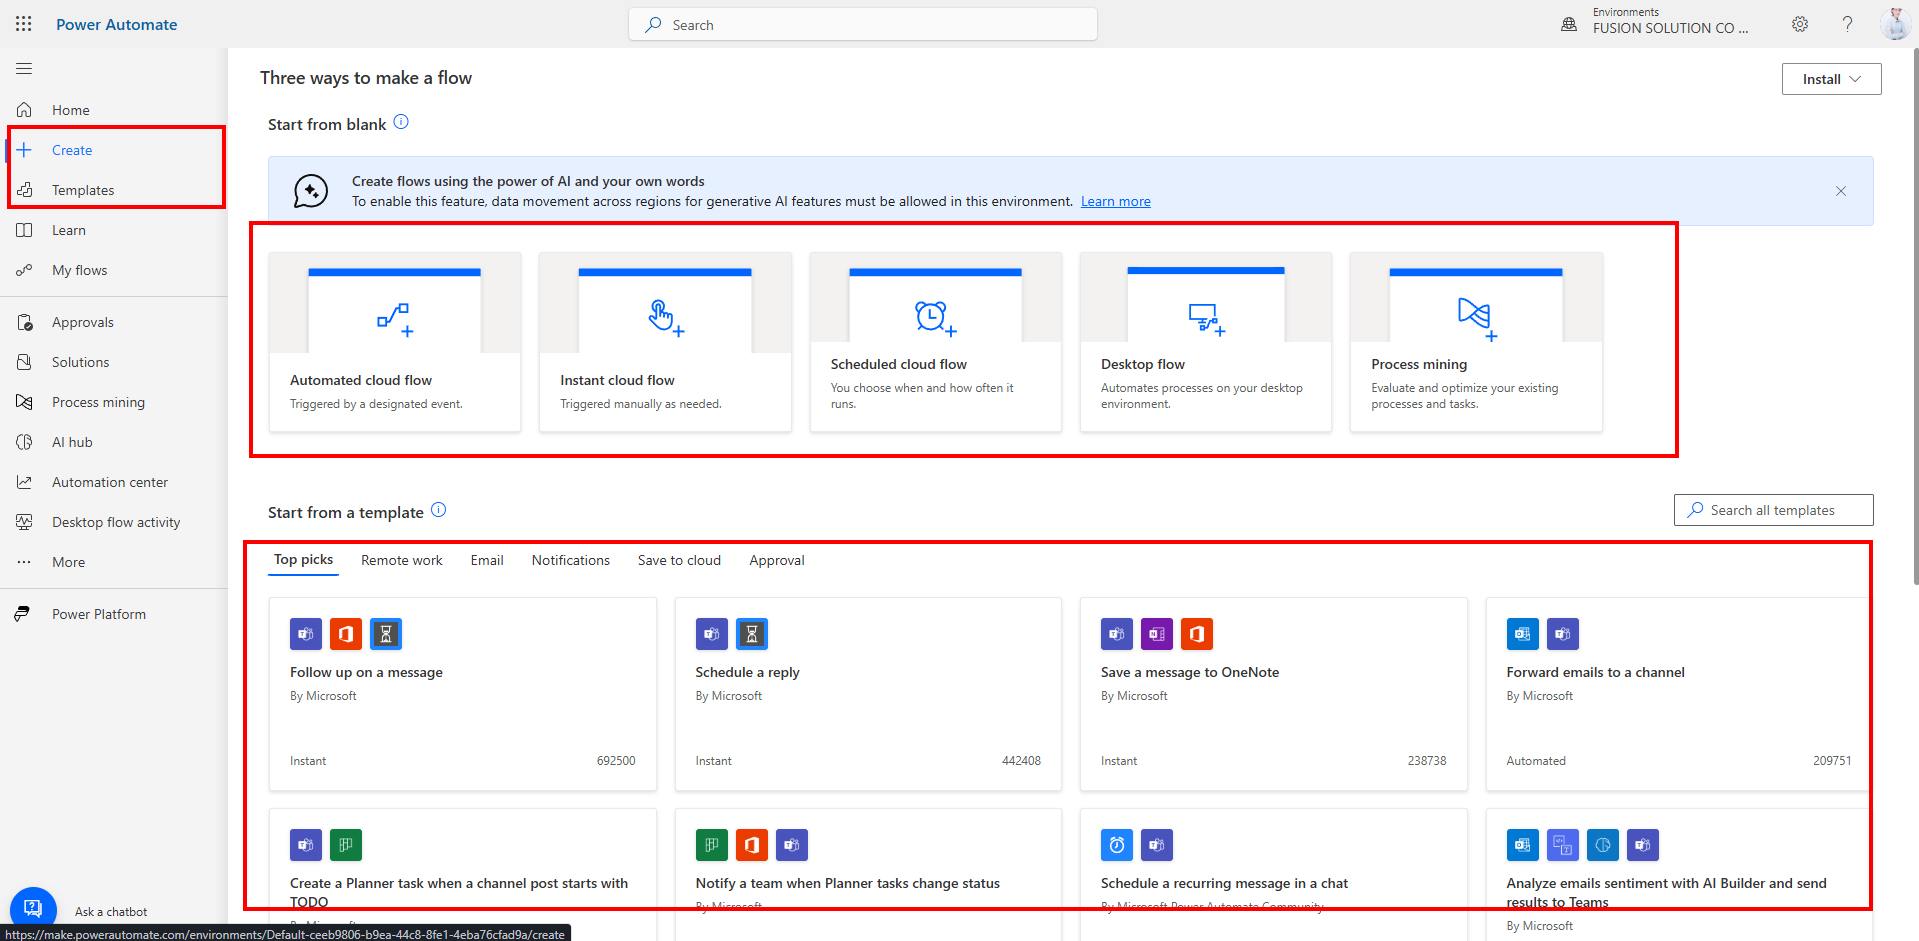
Task: Open the Save a message to OneNote template
Action: coord(1274,694)
